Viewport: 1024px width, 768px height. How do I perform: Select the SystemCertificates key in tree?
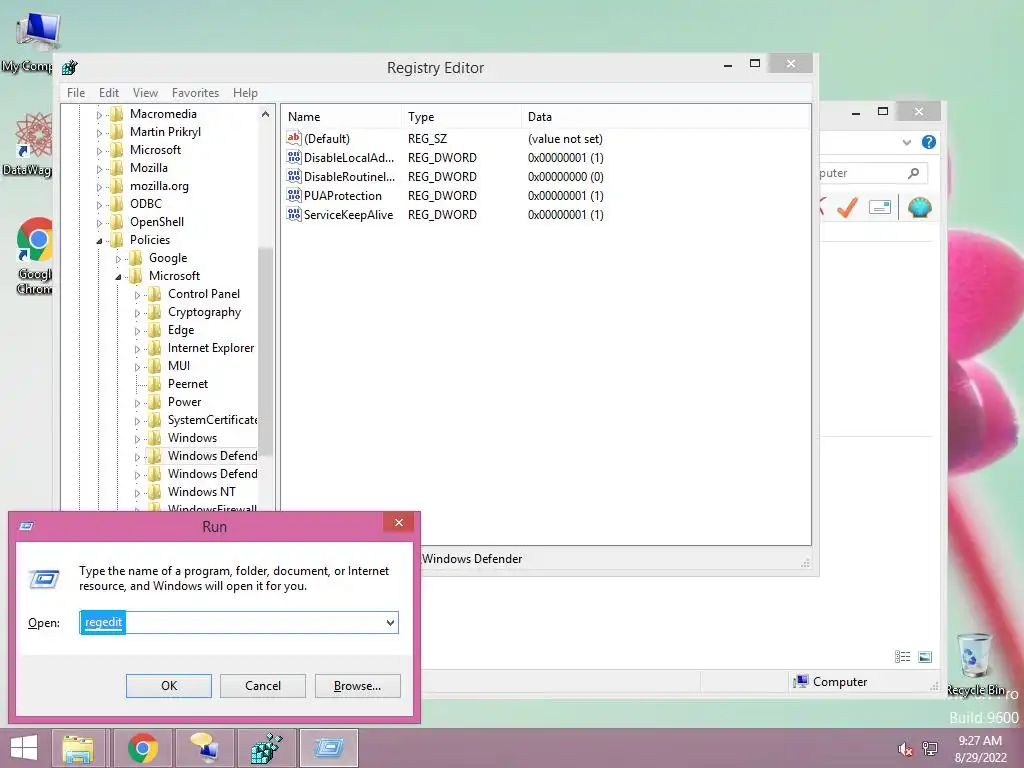[x=212, y=420]
